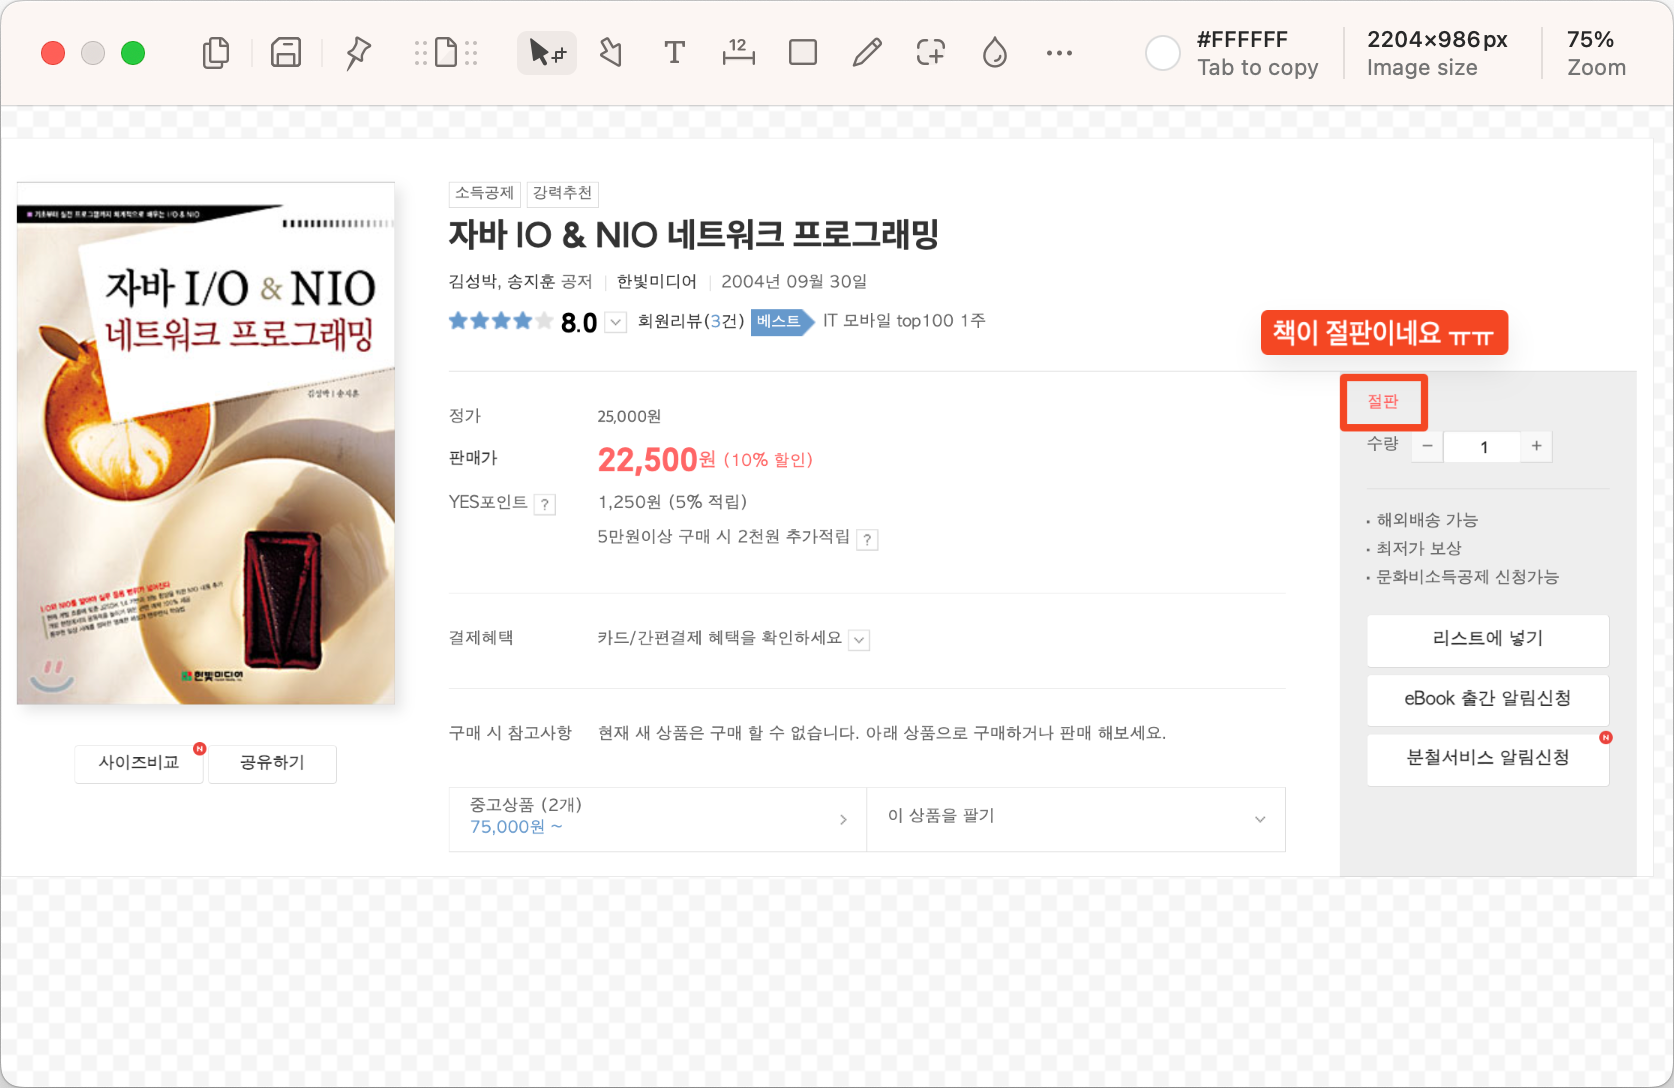Image resolution: width=1674 pixels, height=1088 pixels.
Task: Click the 최저가 보상 text
Action: tap(1419, 549)
